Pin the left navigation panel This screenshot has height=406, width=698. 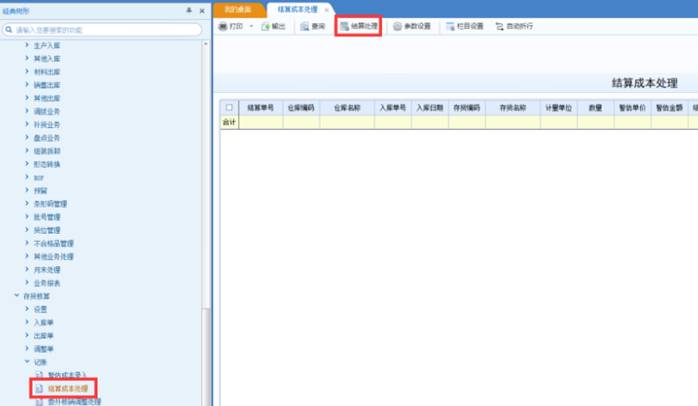[x=189, y=10]
